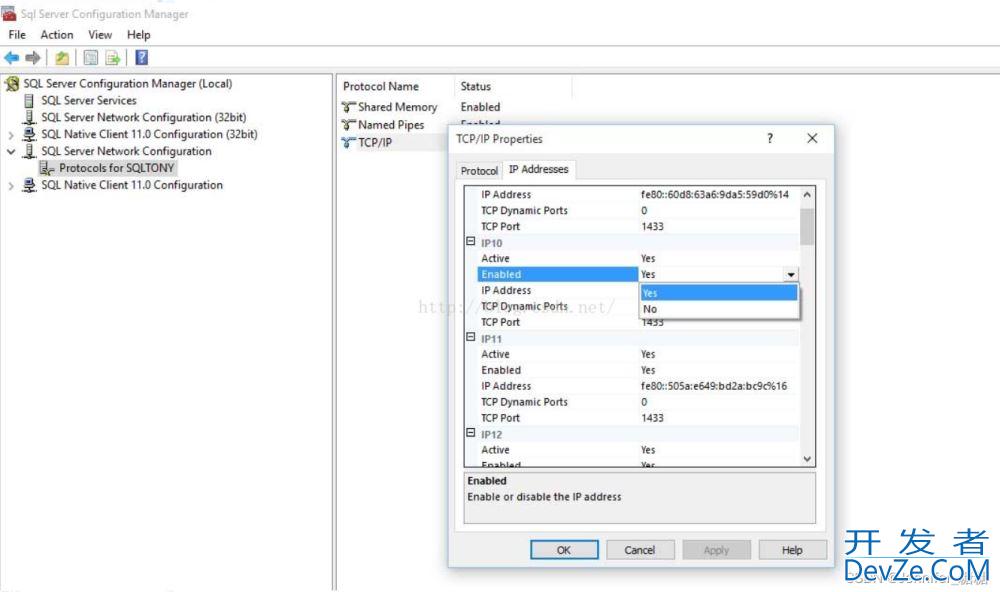Screen dimensions: 1000x592
Task: Click the Active row under IP12
Action: (638, 450)
